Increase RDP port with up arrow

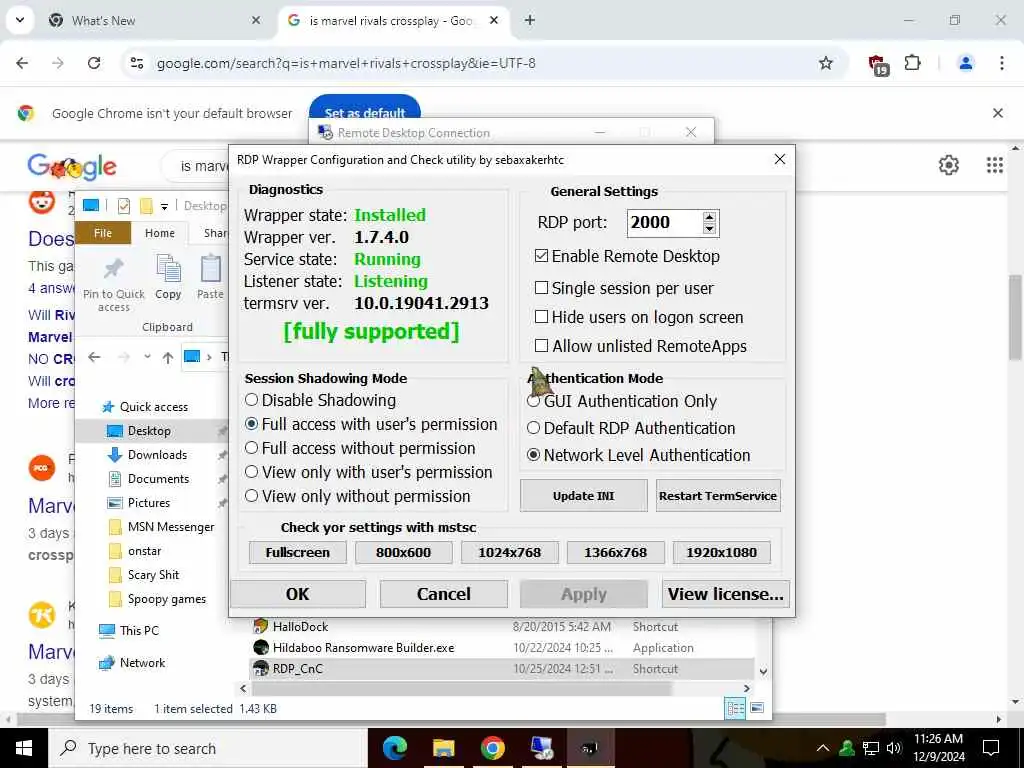(x=709, y=217)
